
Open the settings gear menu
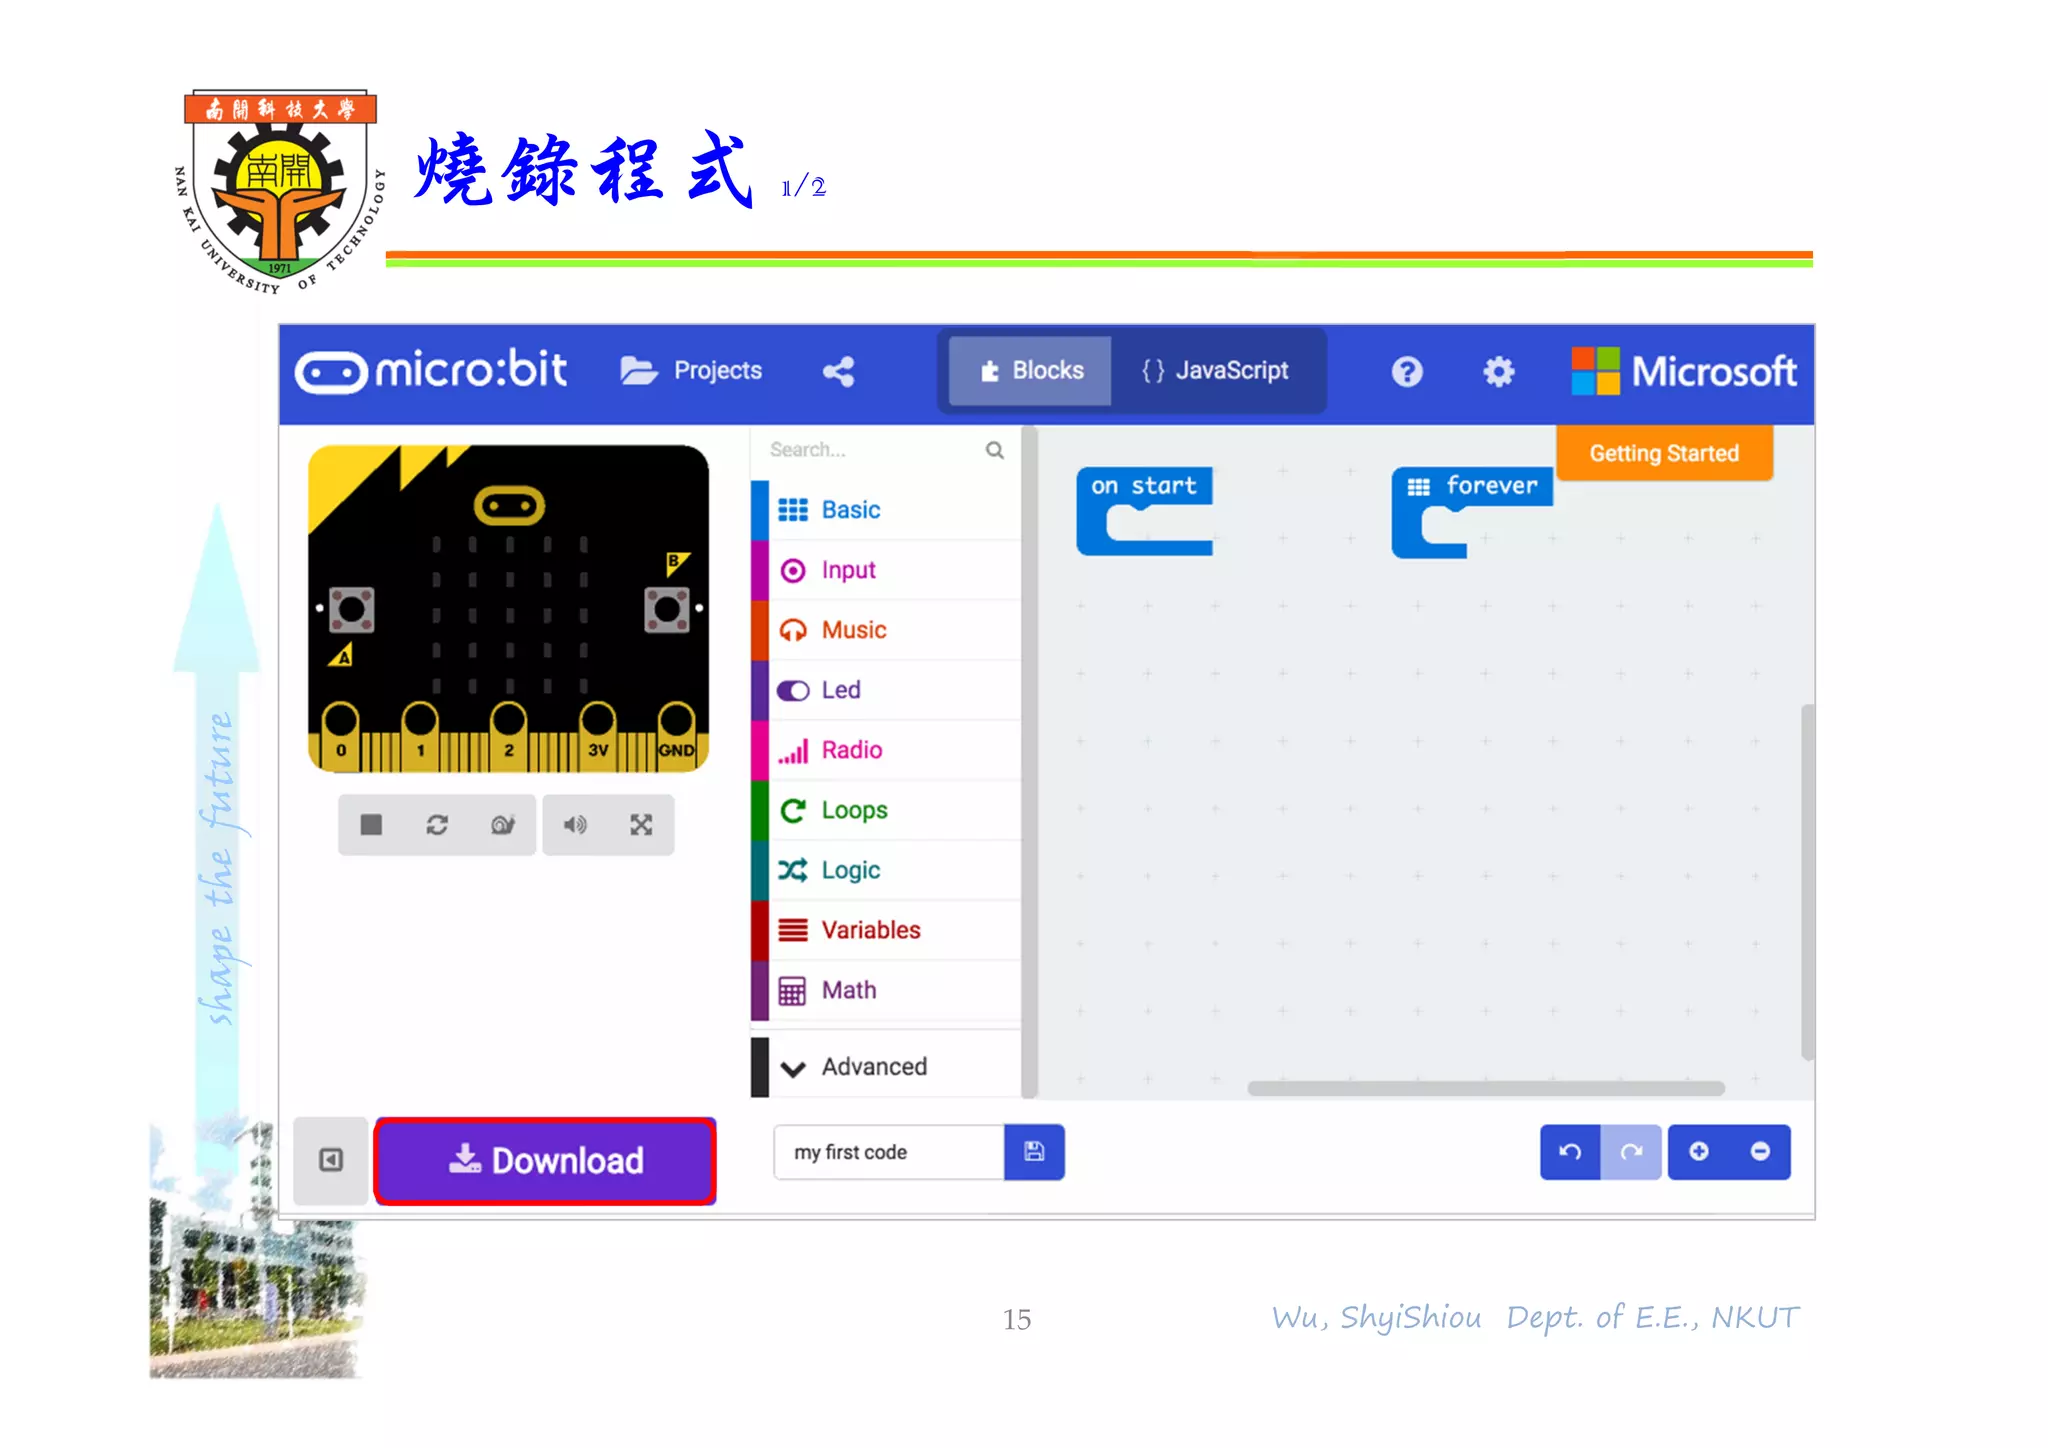point(1498,372)
